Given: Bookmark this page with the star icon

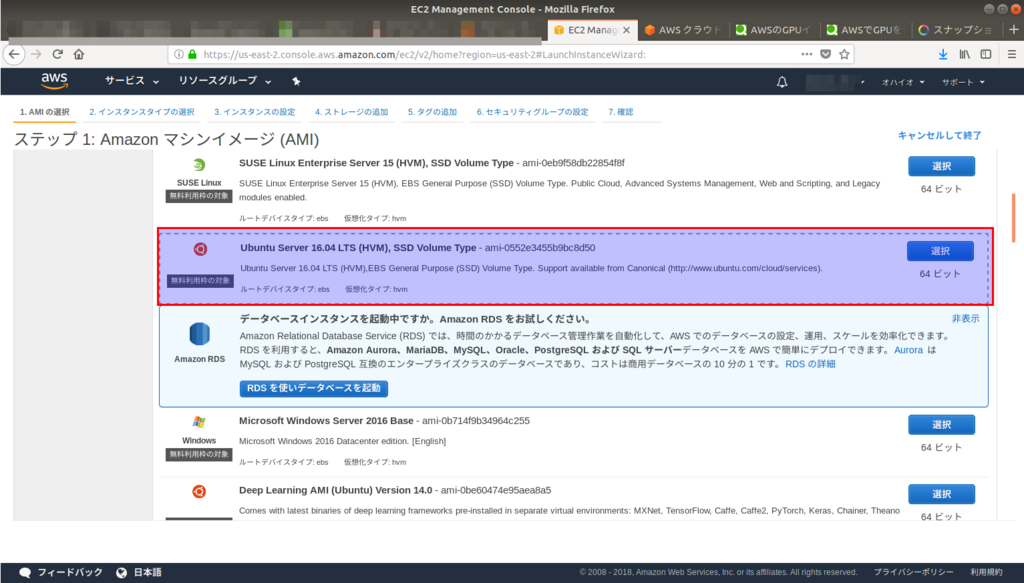Looking at the screenshot, I should point(844,54).
